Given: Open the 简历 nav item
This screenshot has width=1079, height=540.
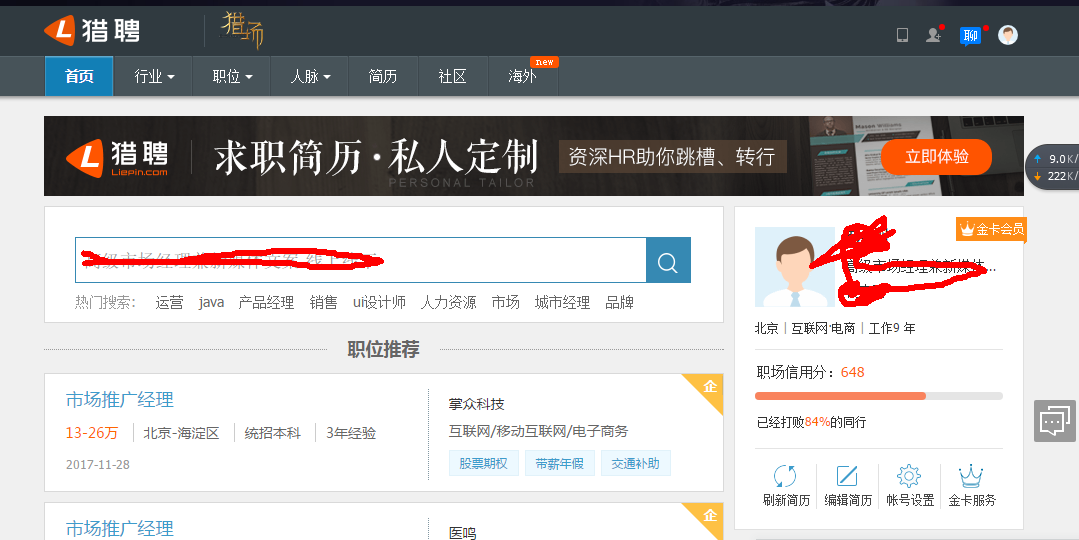Looking at the screenshot, I should point(383,76).
